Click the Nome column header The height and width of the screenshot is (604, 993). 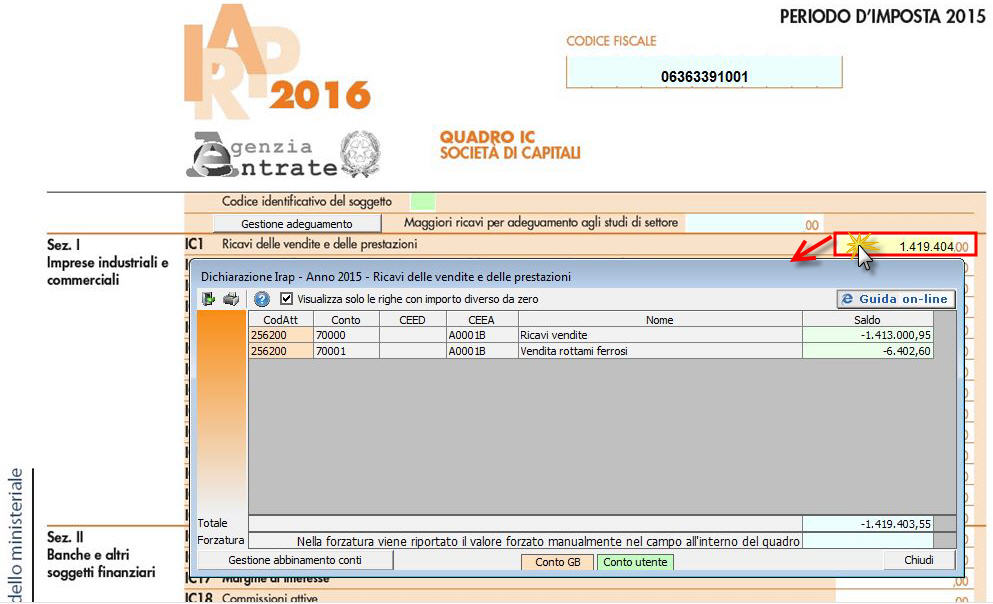[660, 320]
